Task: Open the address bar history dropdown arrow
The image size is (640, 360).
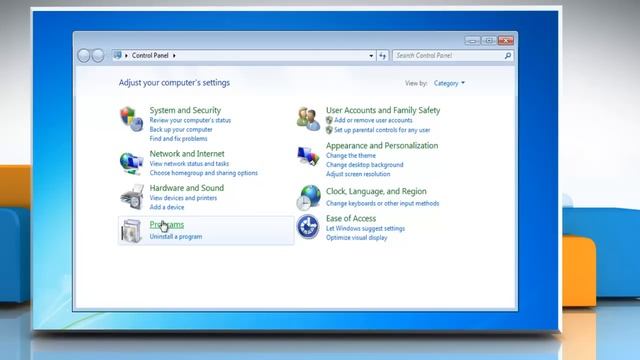Action: click(371, 56)
